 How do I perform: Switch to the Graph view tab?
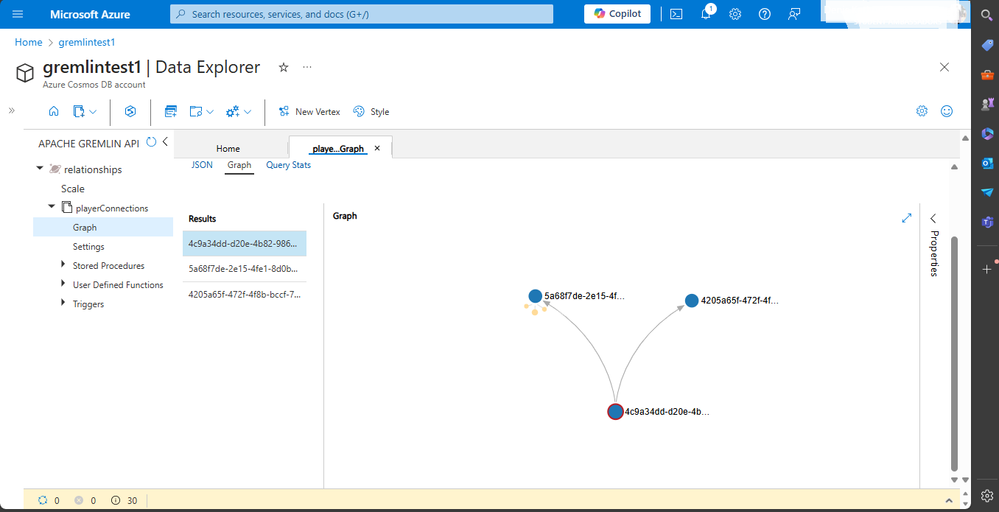tap(240, 165)
